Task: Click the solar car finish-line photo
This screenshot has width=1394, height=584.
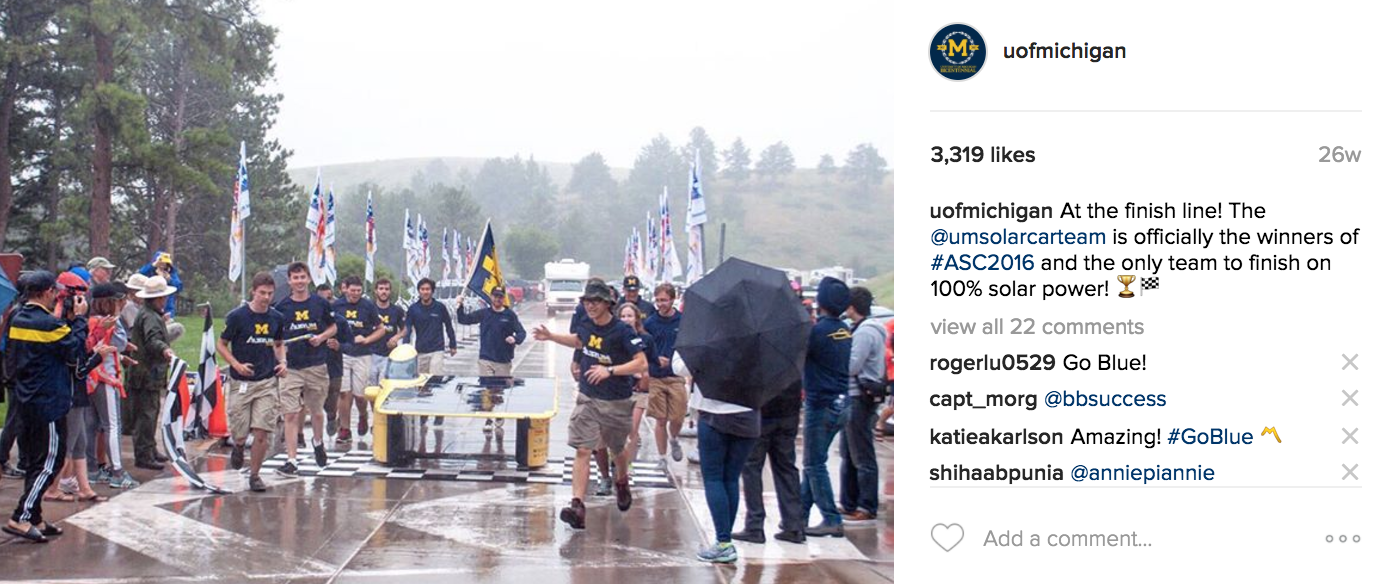Action: click(x=447, y=292)
